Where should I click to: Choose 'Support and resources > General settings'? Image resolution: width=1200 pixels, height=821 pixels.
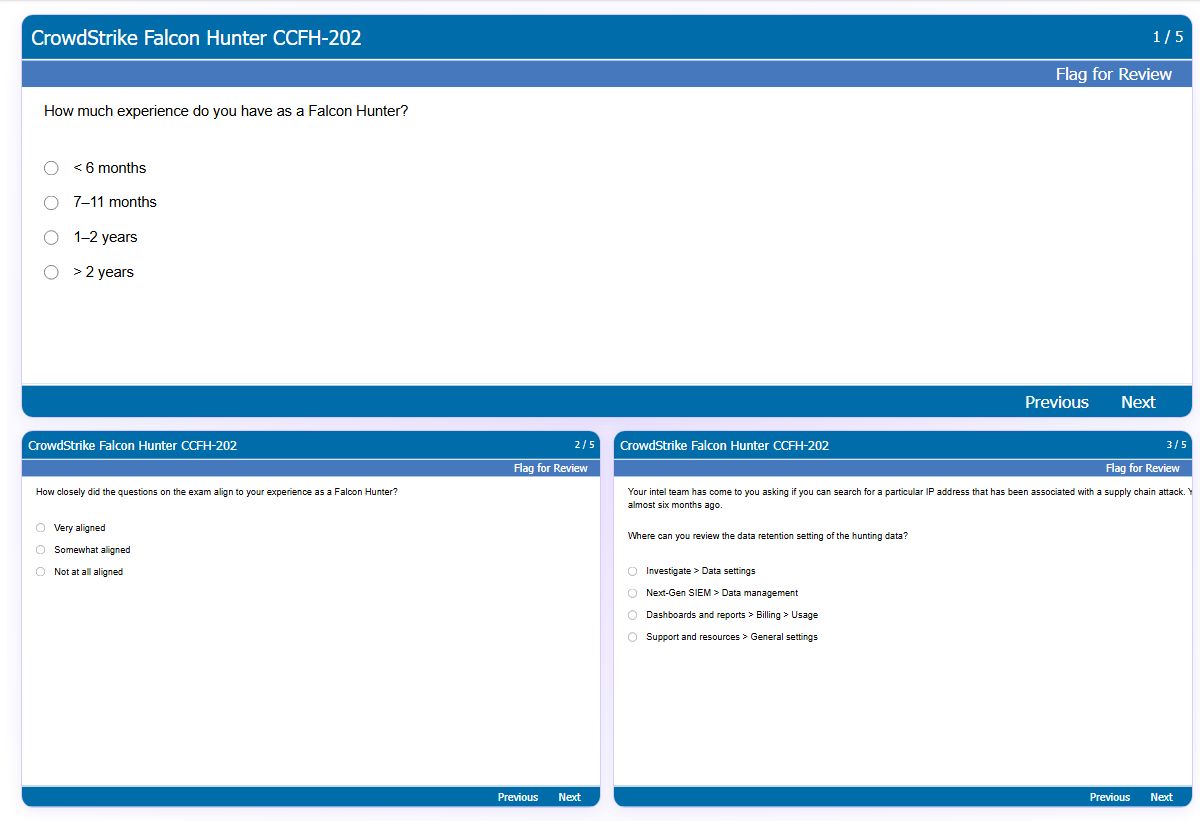pos(632,637)
